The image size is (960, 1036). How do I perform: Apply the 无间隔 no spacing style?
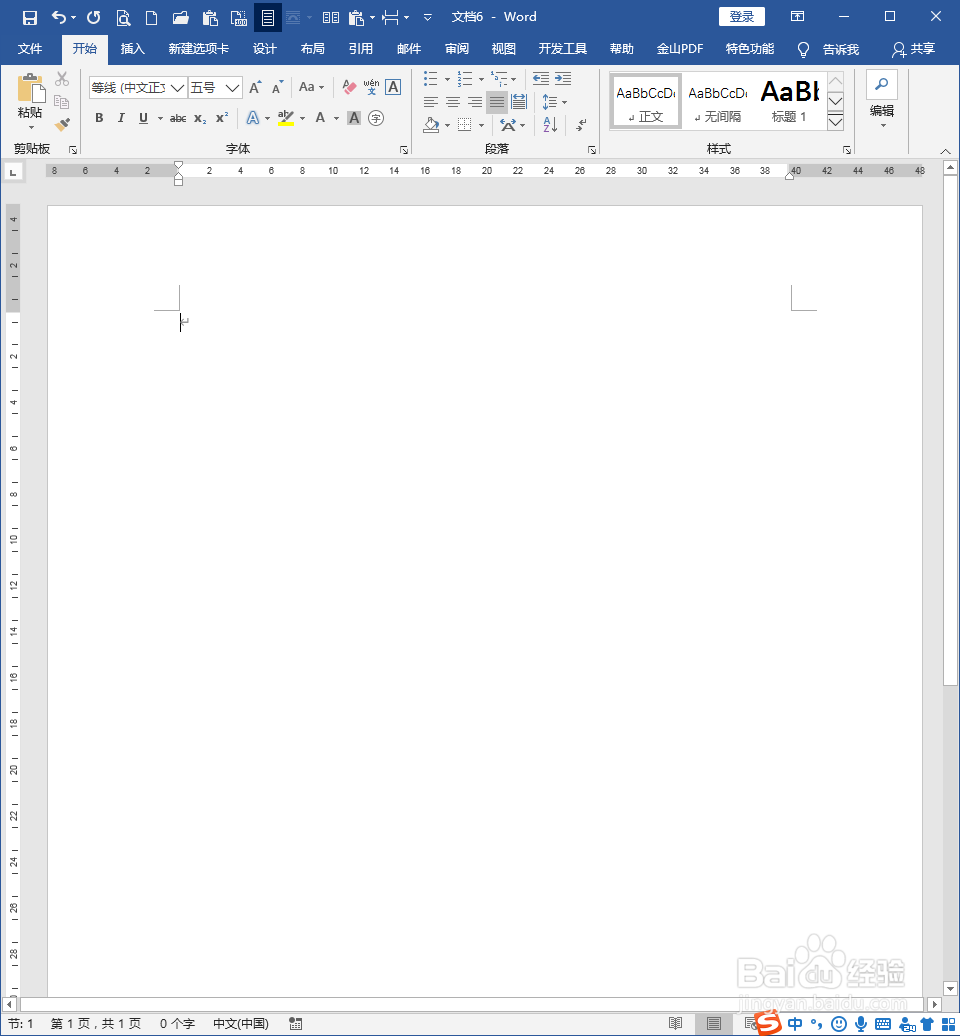click(718, 100)
